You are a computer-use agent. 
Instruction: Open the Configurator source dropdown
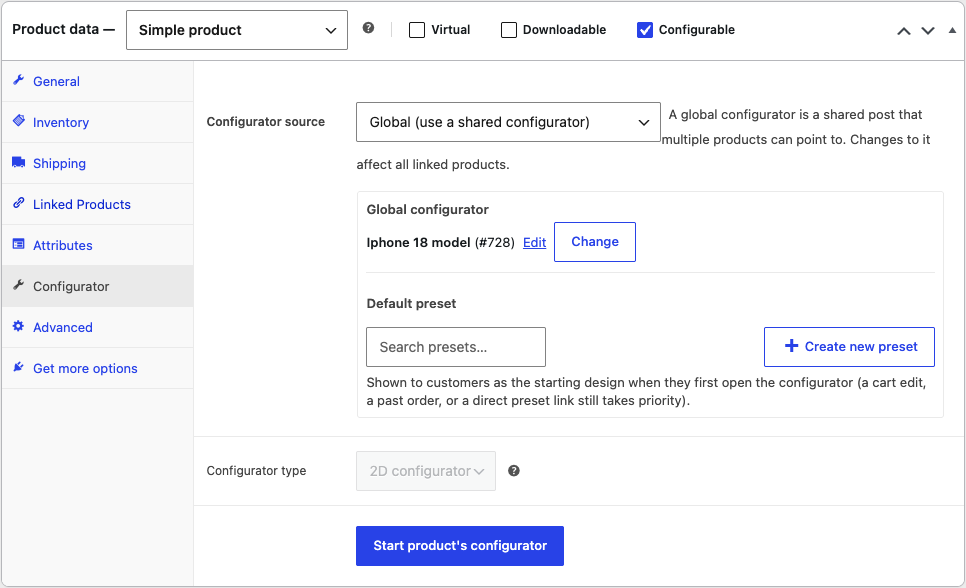(508, 122)
